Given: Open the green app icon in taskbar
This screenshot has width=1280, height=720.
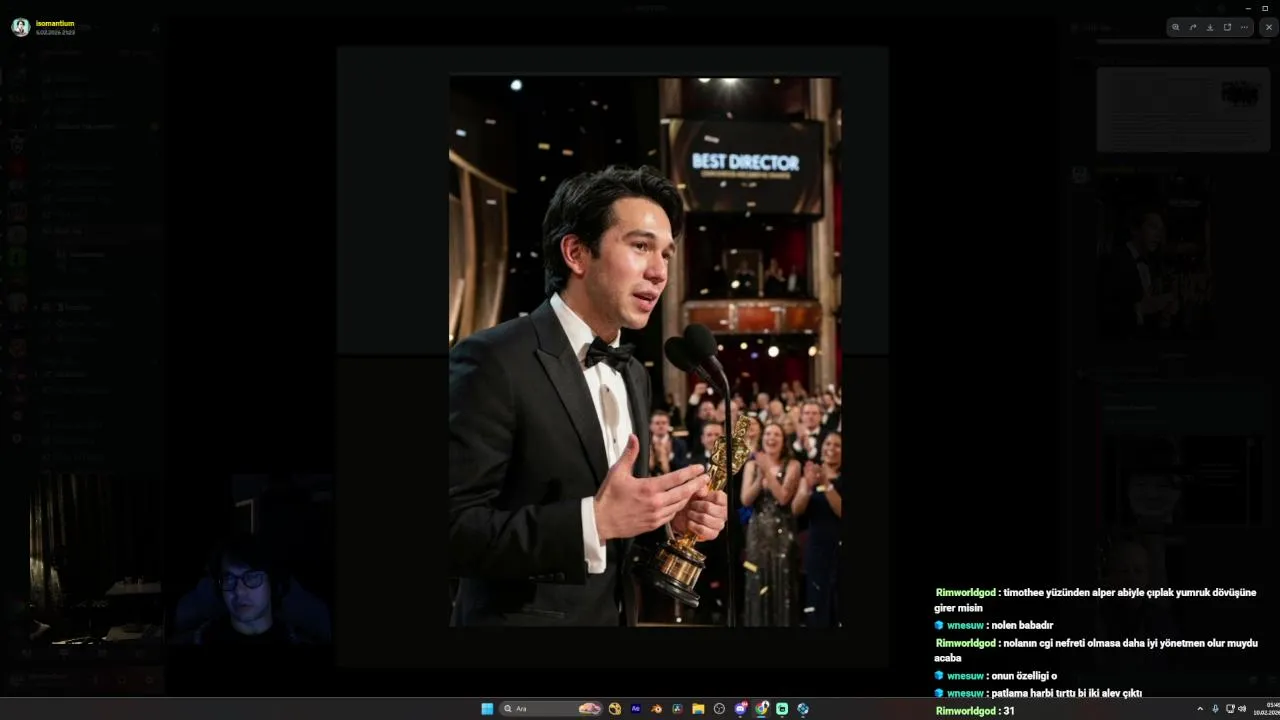Looking at the screenshot, I should (x=782, y=709).
